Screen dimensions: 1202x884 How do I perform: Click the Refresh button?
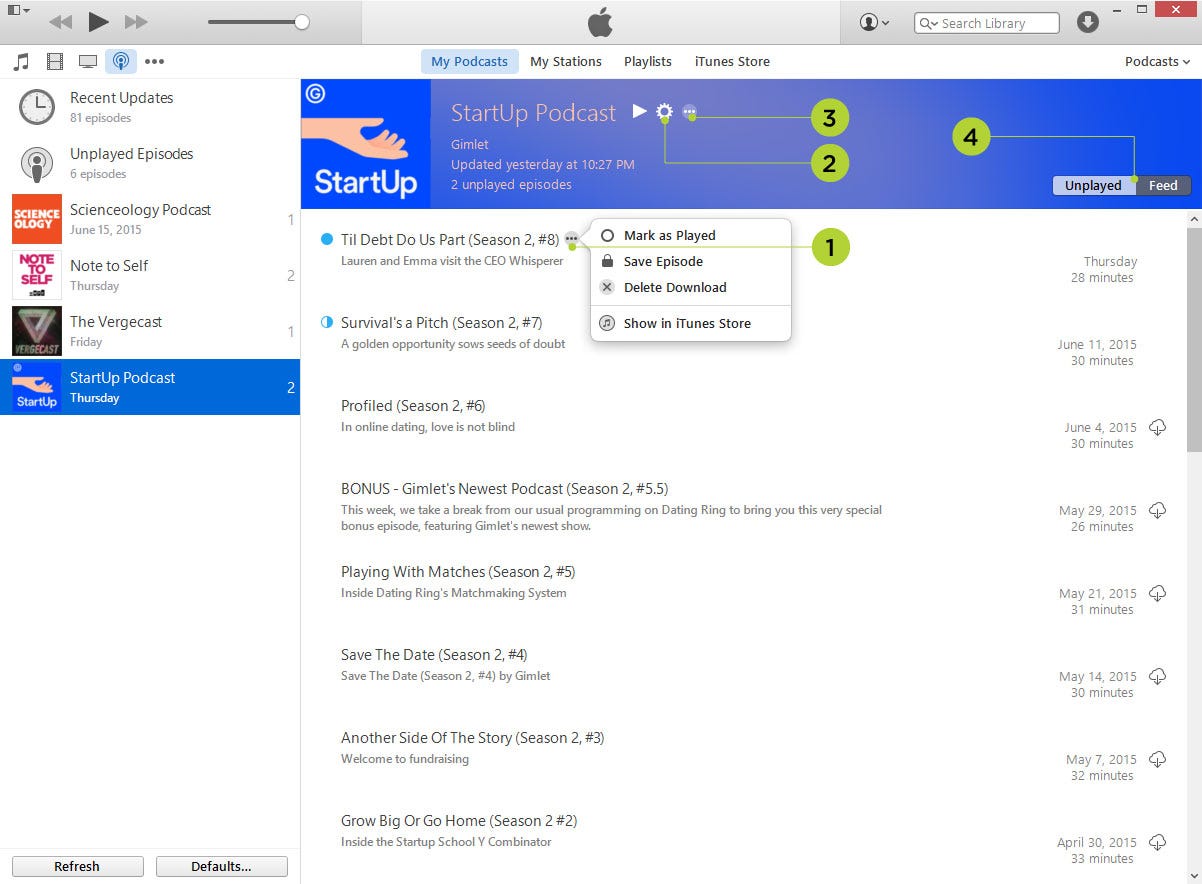(x=77, y=867)
